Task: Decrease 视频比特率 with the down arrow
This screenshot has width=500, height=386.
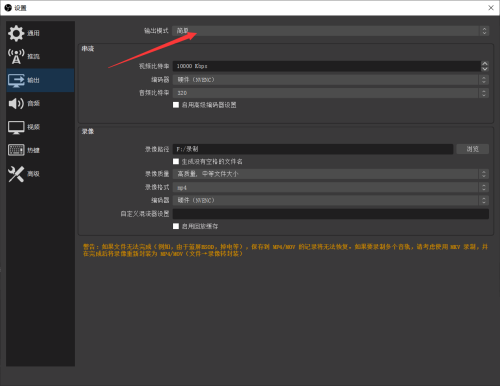Action: [x=485, y=69]
